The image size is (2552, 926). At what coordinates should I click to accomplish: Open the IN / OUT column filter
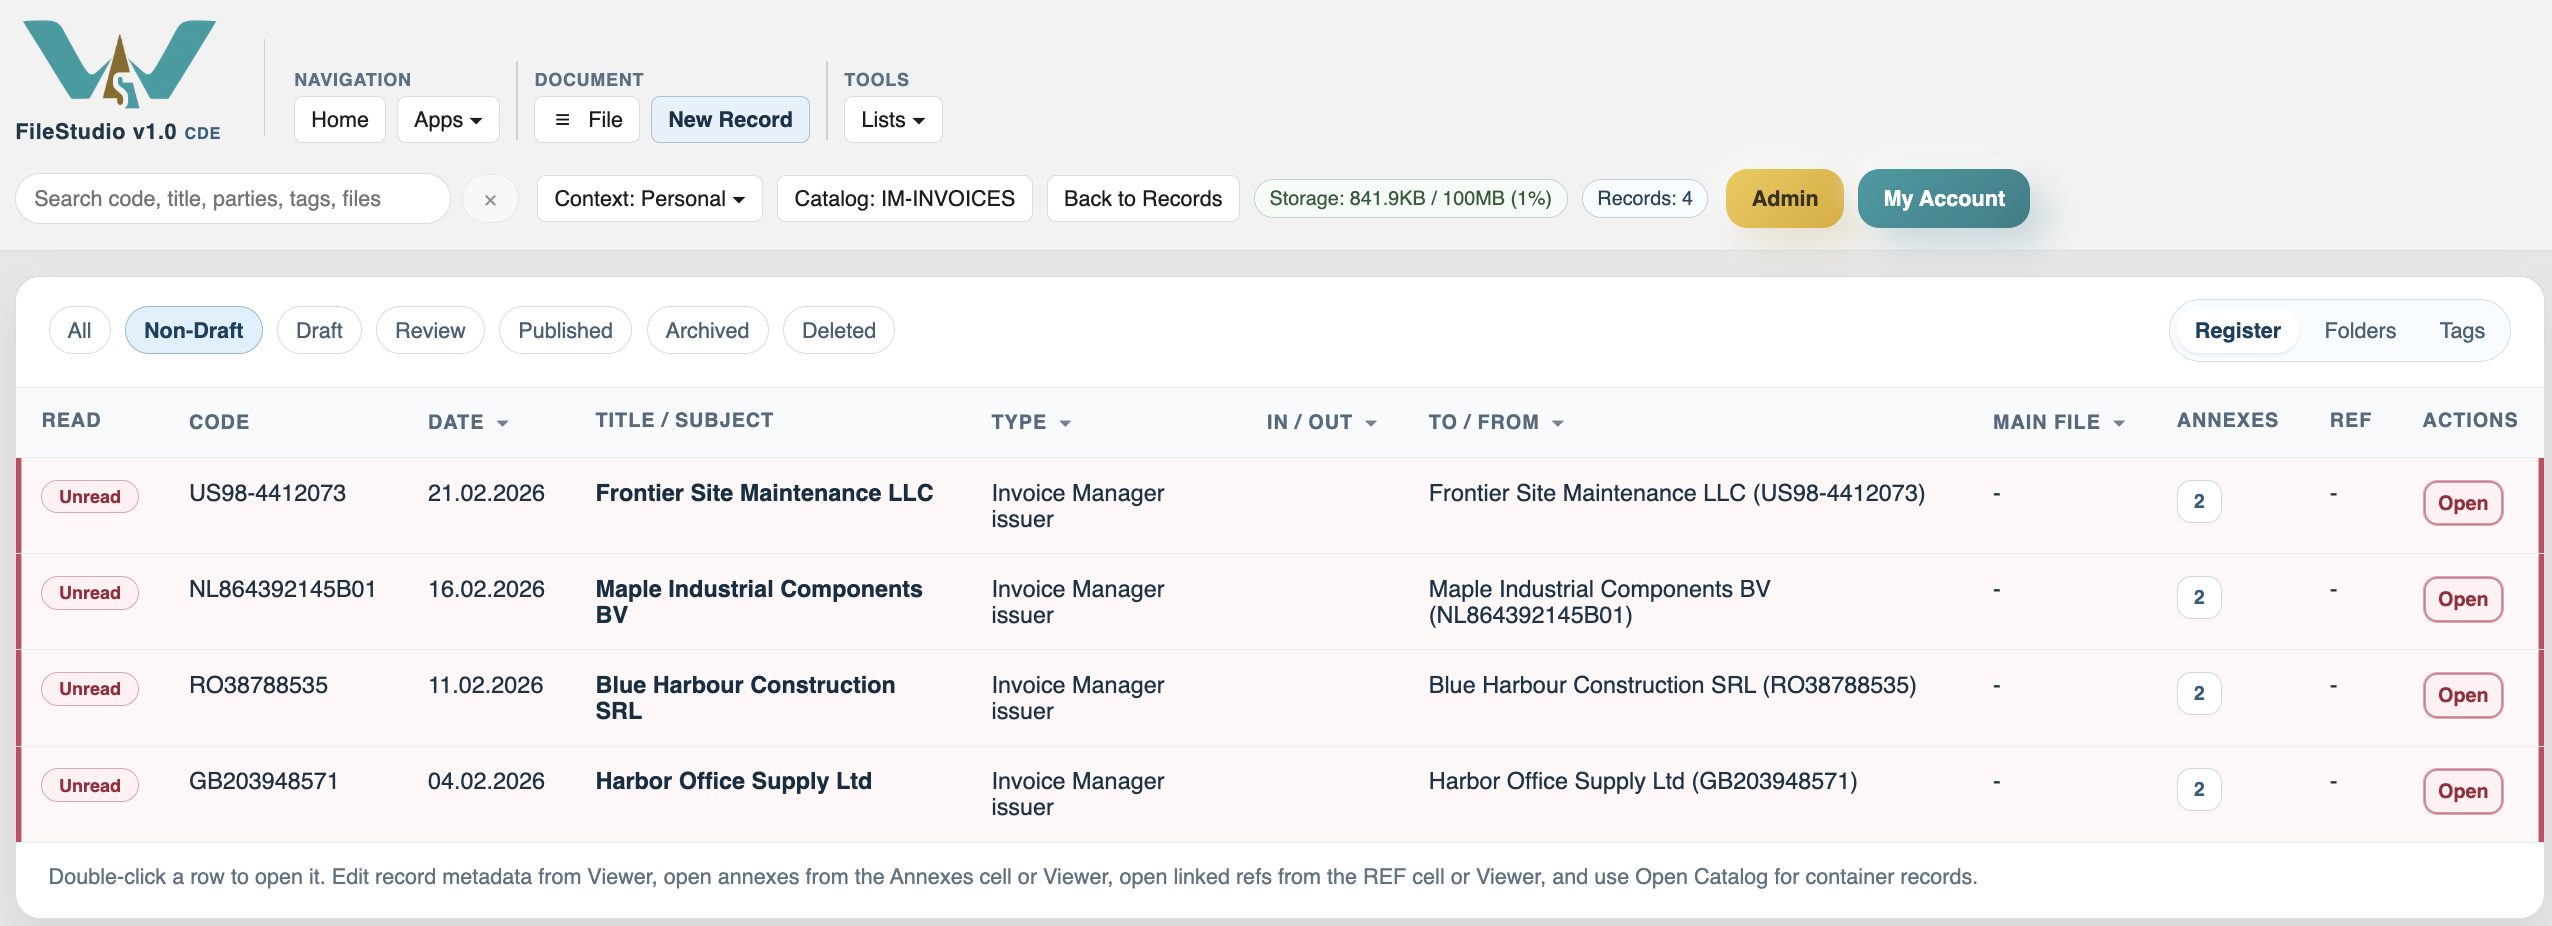point(1371,423)
